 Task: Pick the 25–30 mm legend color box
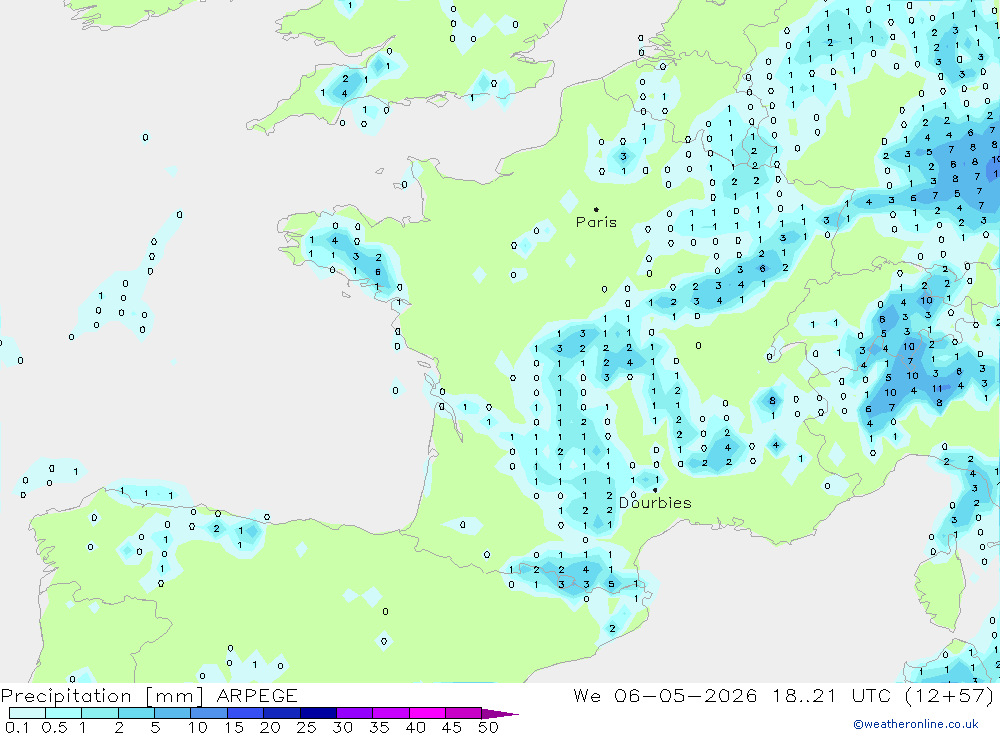point(318,713)
